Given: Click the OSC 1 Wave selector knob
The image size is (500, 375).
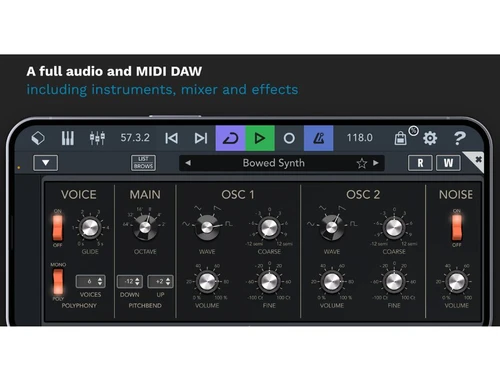Looking at the screenshot, I should point(207,228).
